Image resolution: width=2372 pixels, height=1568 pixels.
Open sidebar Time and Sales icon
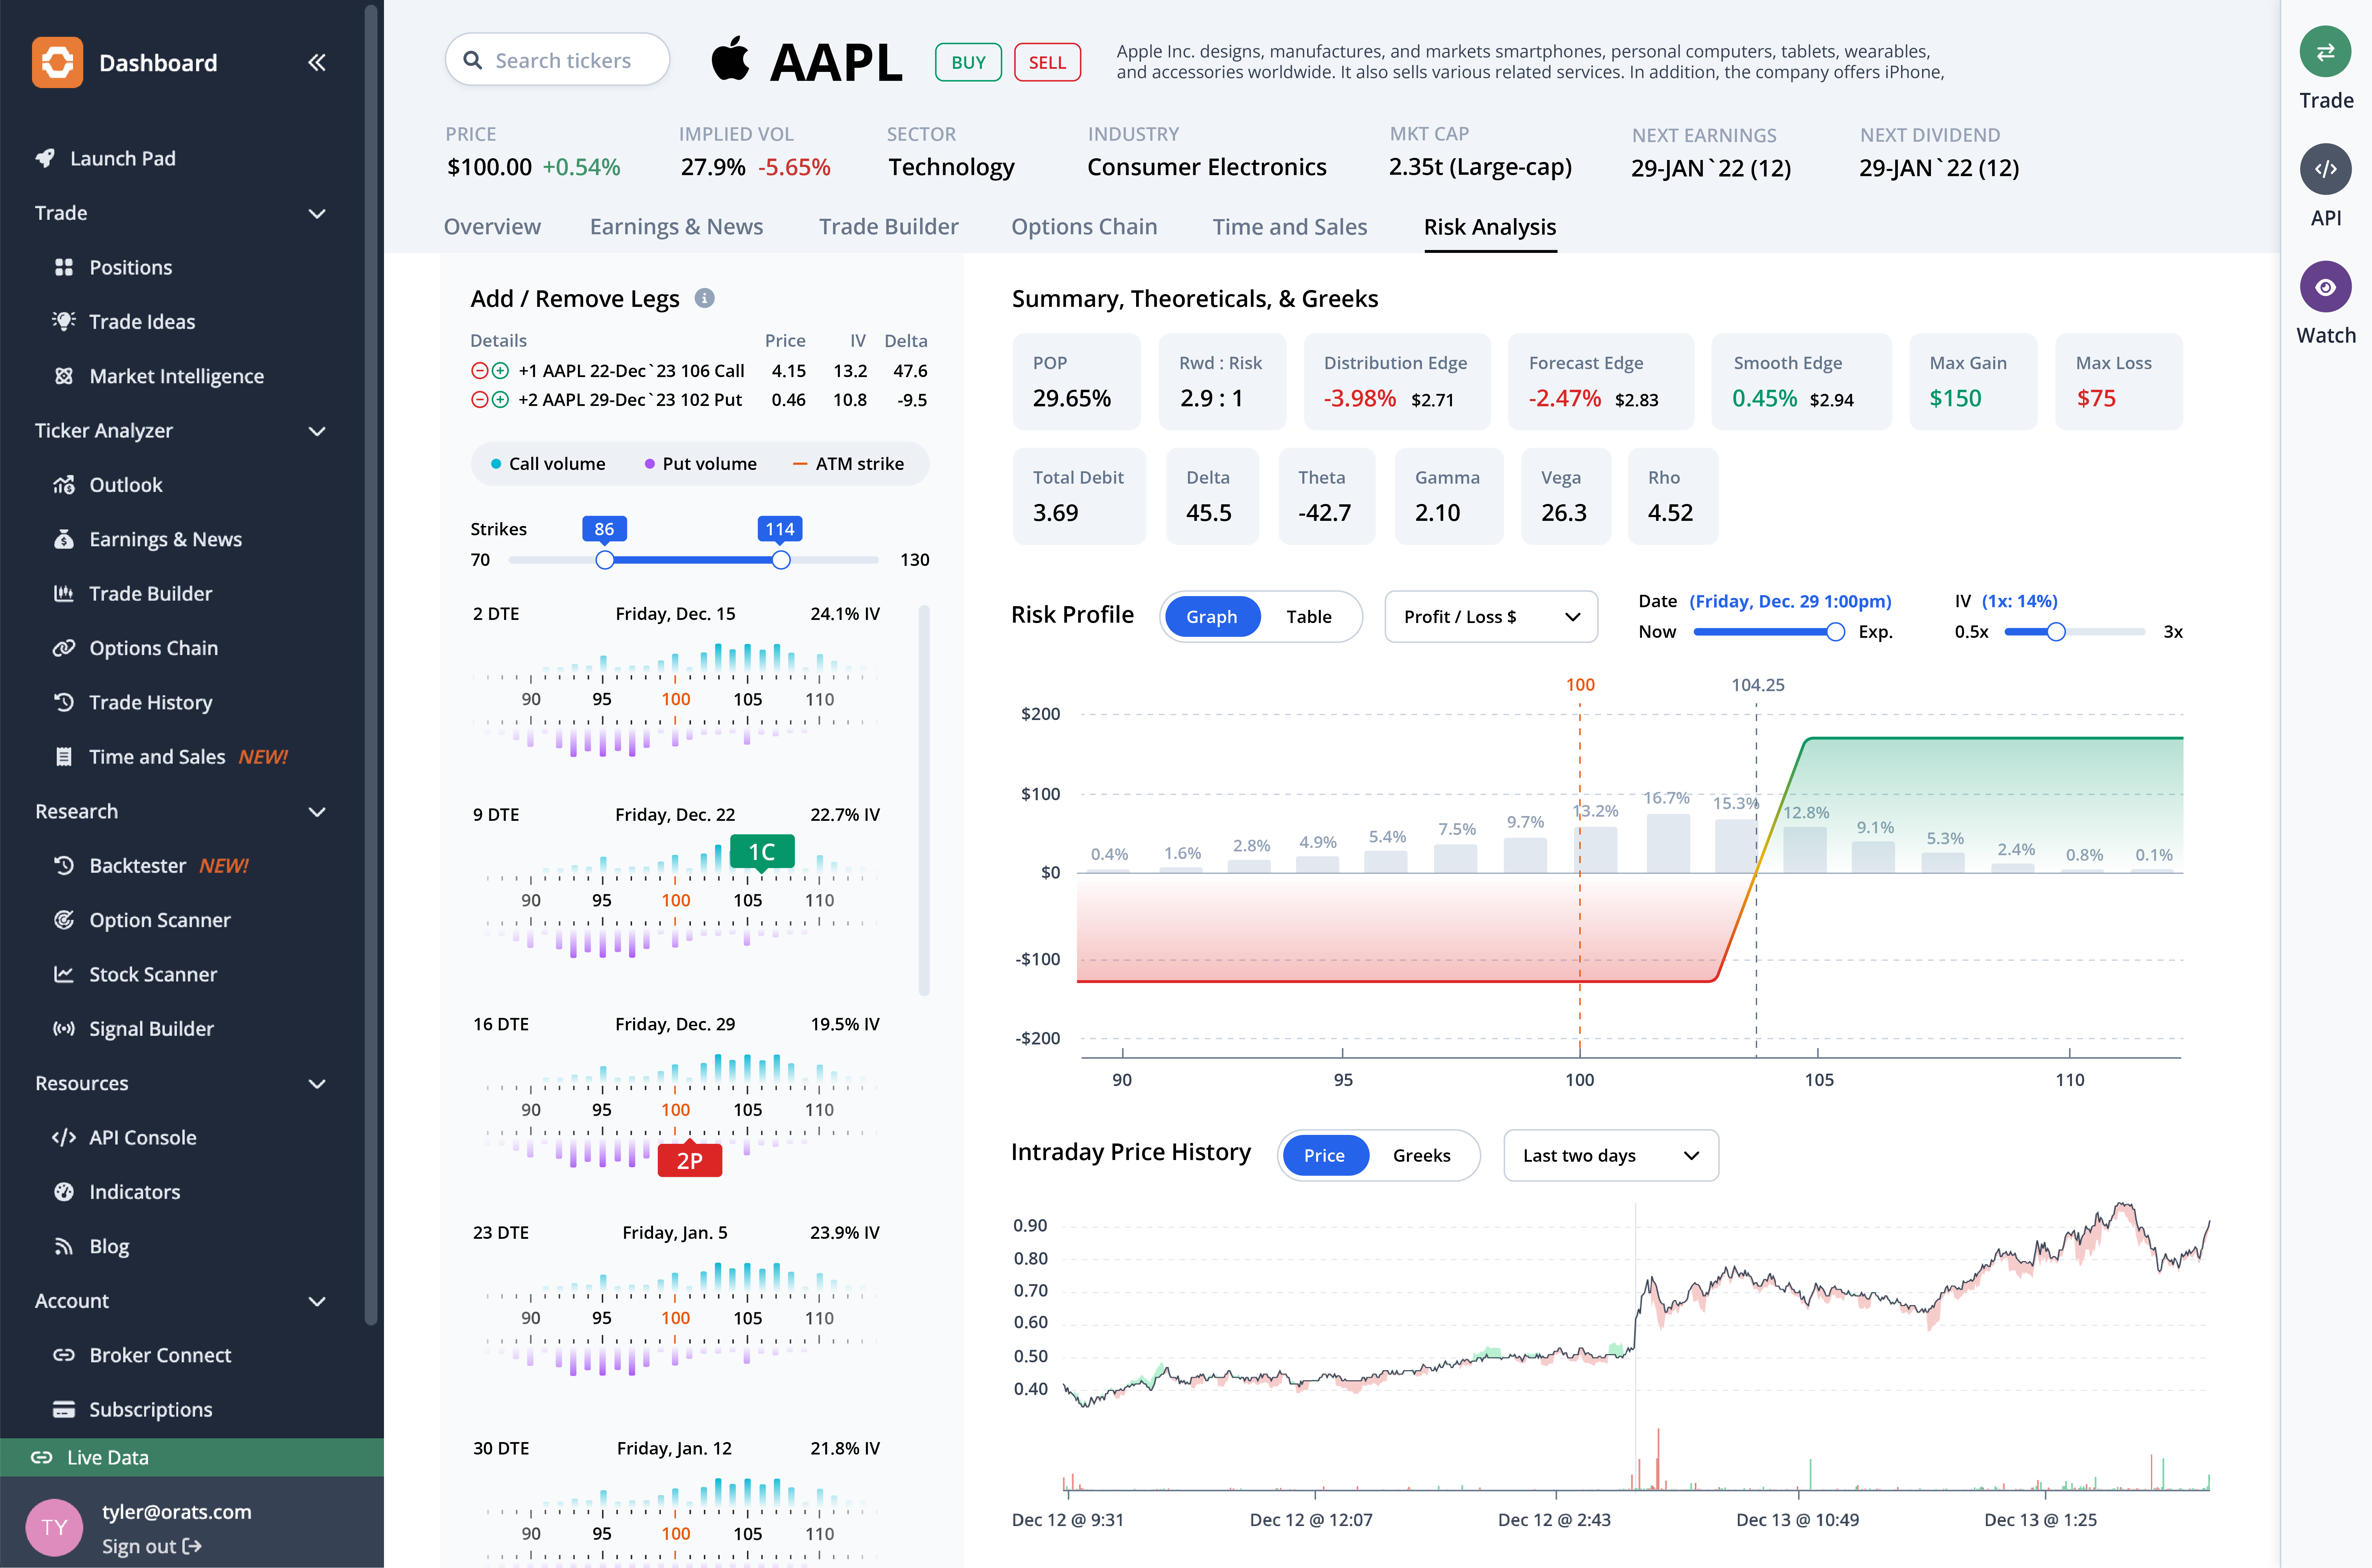click(x=64, y=757)
